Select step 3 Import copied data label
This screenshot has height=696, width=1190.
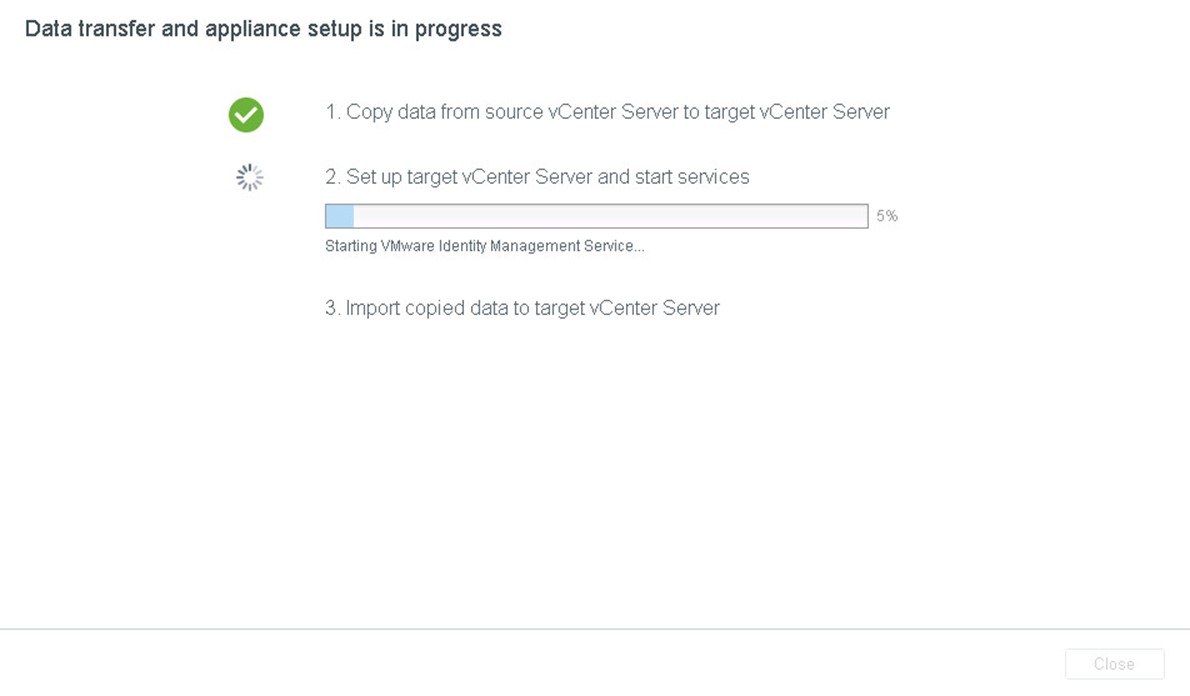(x=522, y=308)
